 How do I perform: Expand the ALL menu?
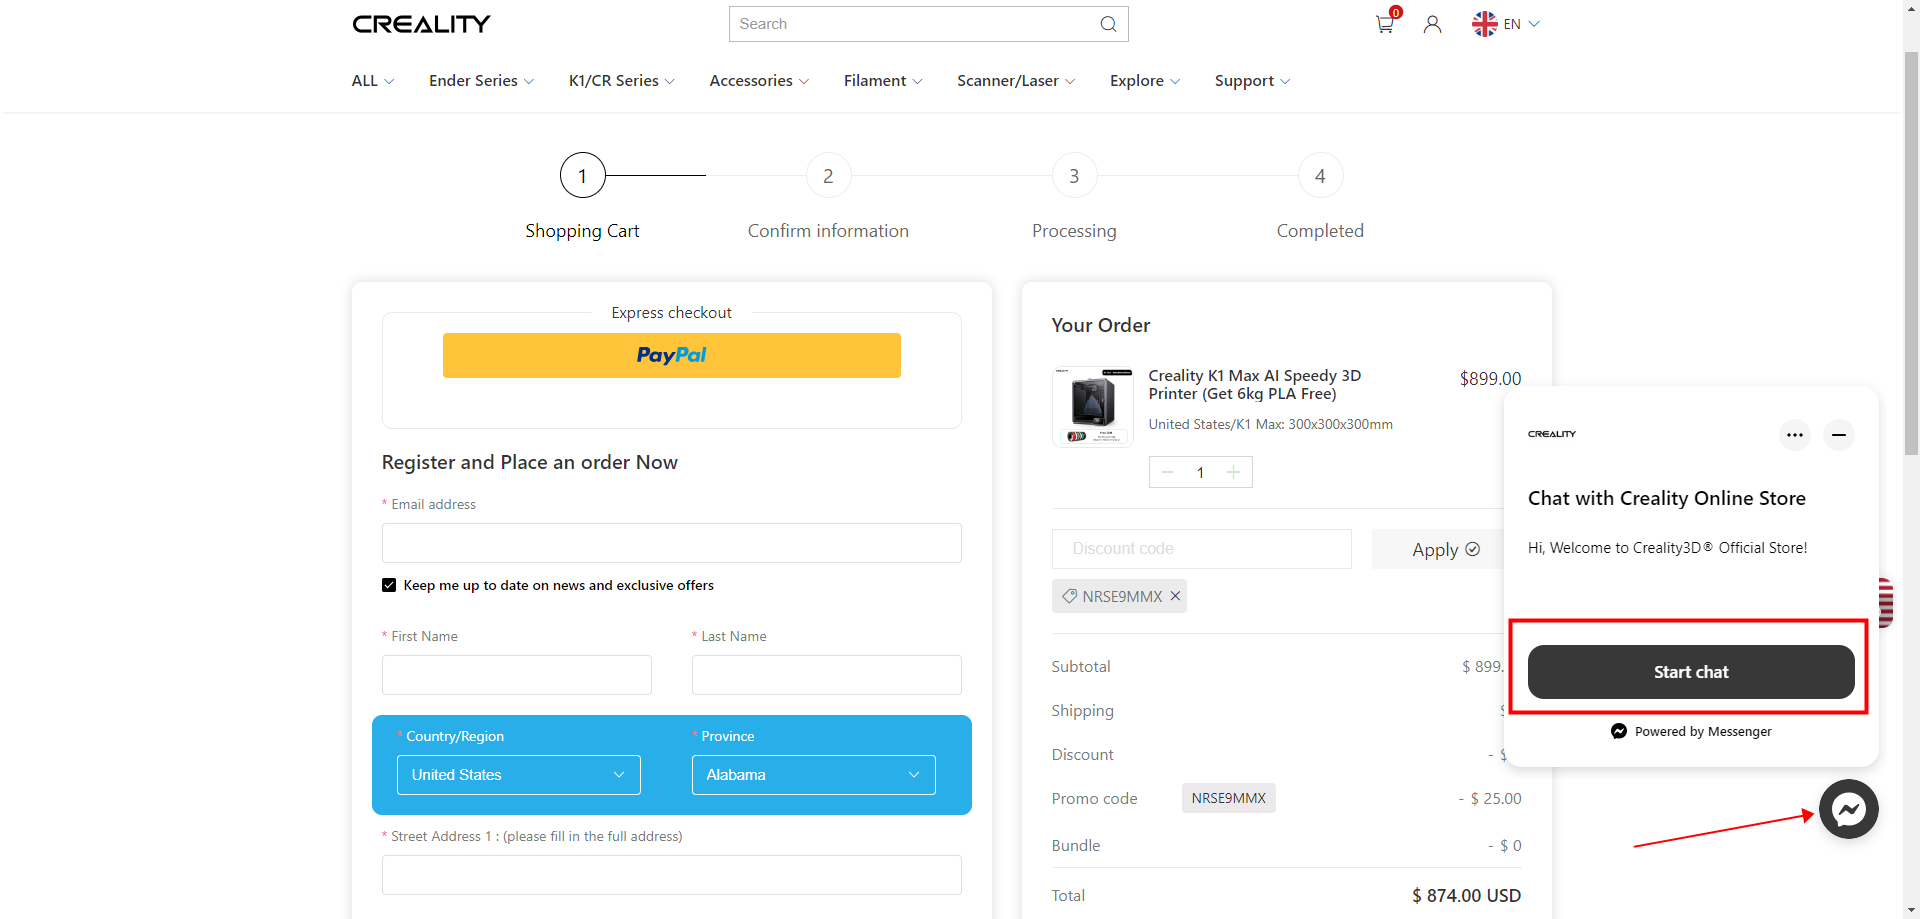coord(372,81)
